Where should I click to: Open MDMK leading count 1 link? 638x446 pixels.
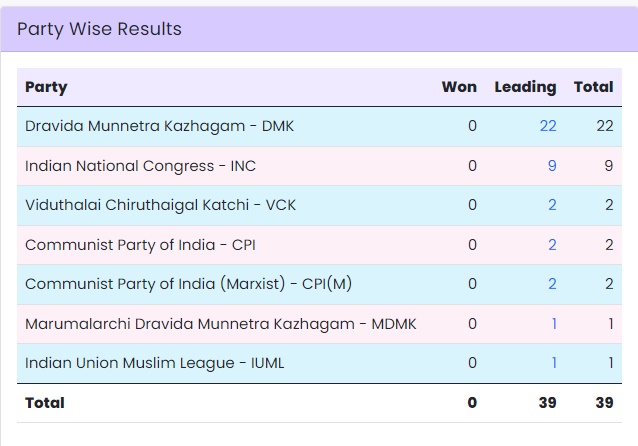(x=553, y=324)
